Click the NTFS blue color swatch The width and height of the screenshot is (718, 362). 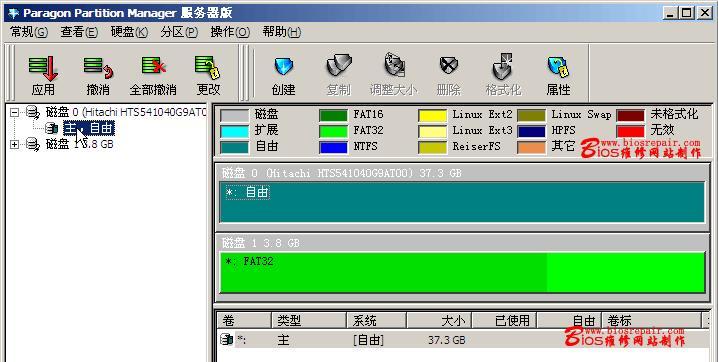click(x=333, y=147)
